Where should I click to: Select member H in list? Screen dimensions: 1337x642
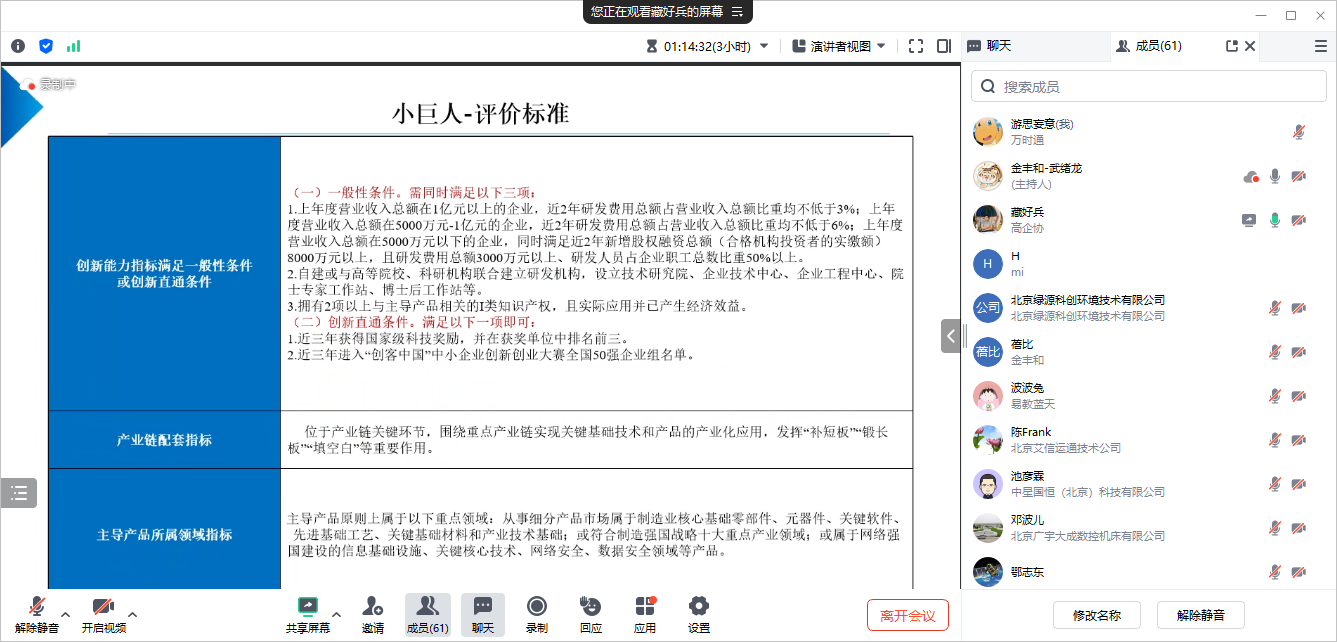click(1149, 264)
